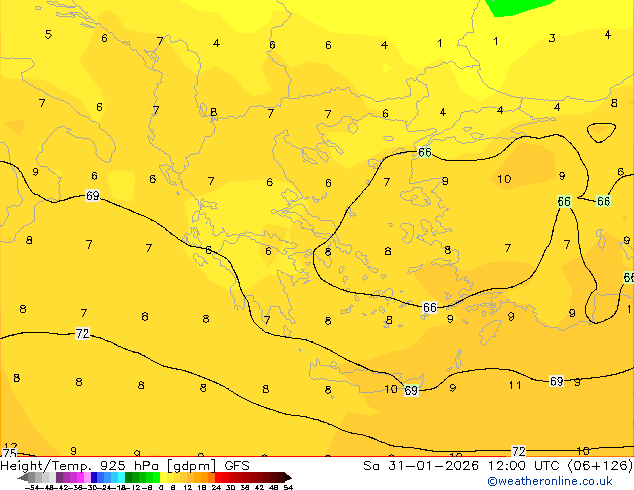Viewport: 634px width, 490px height.
Task: Click the gray left arrow end of legend
Action: [23, 477]
